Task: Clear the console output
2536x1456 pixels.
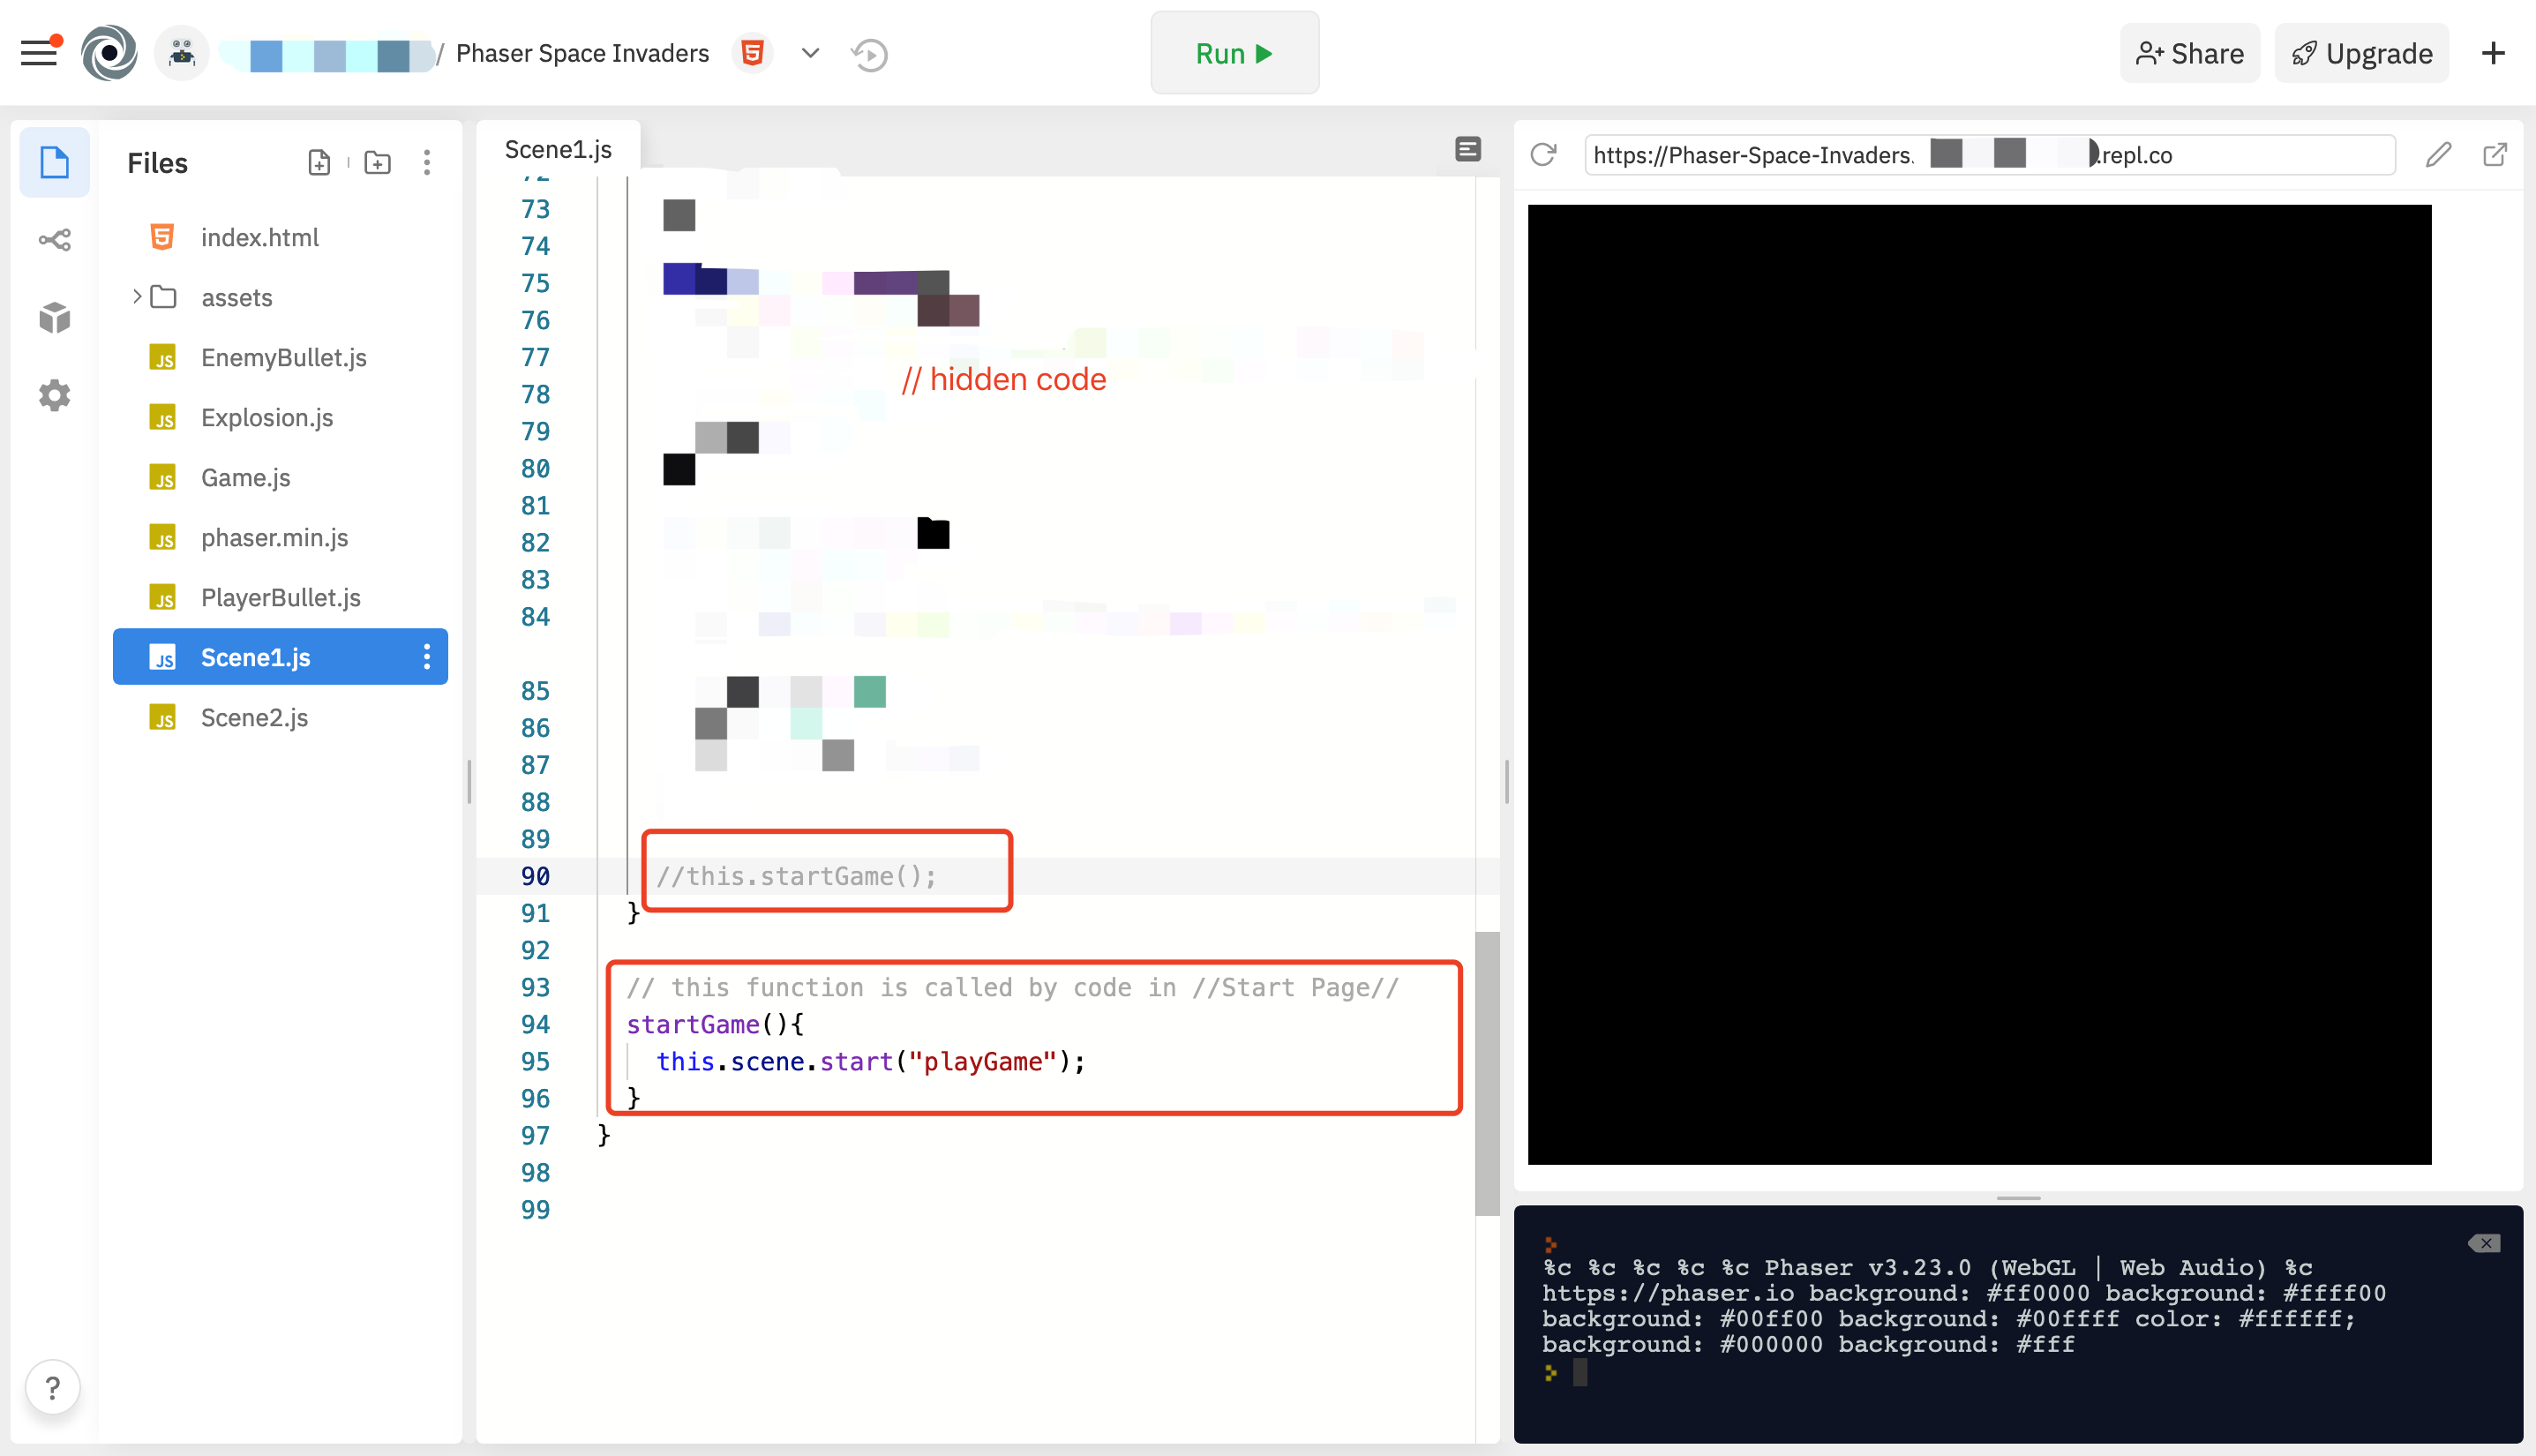Action: 2484,1243
